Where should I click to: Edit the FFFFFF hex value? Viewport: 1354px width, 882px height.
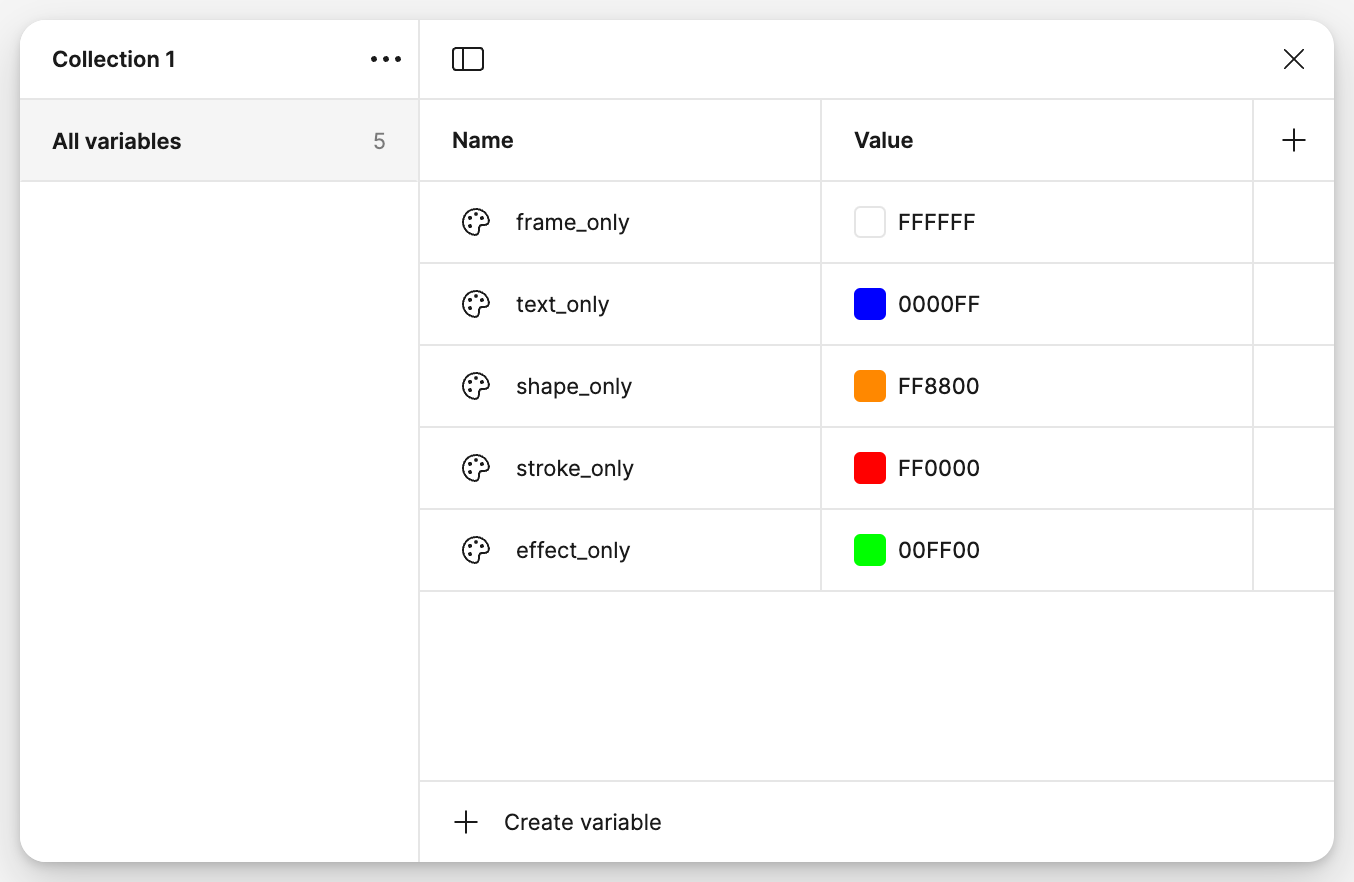click(937, 222)
